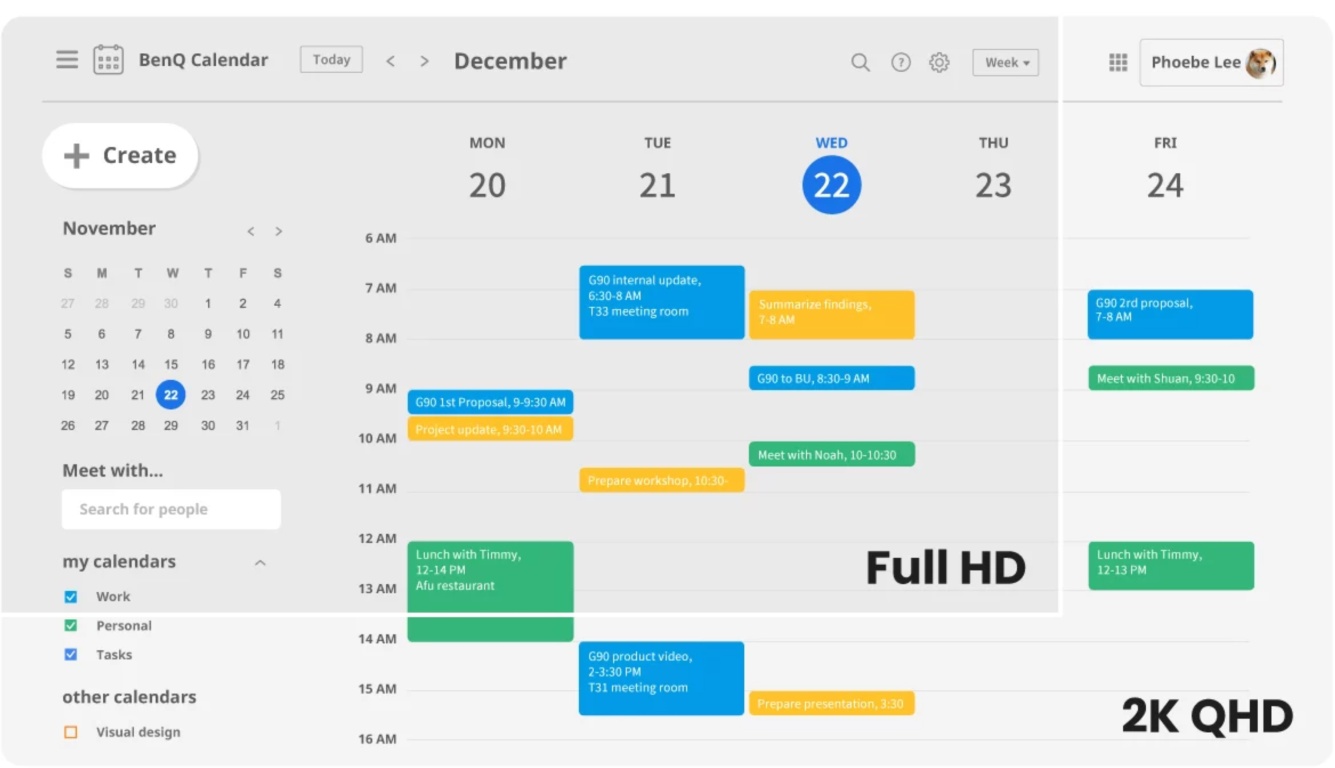Collapse the my calendars section

(260, 563)
